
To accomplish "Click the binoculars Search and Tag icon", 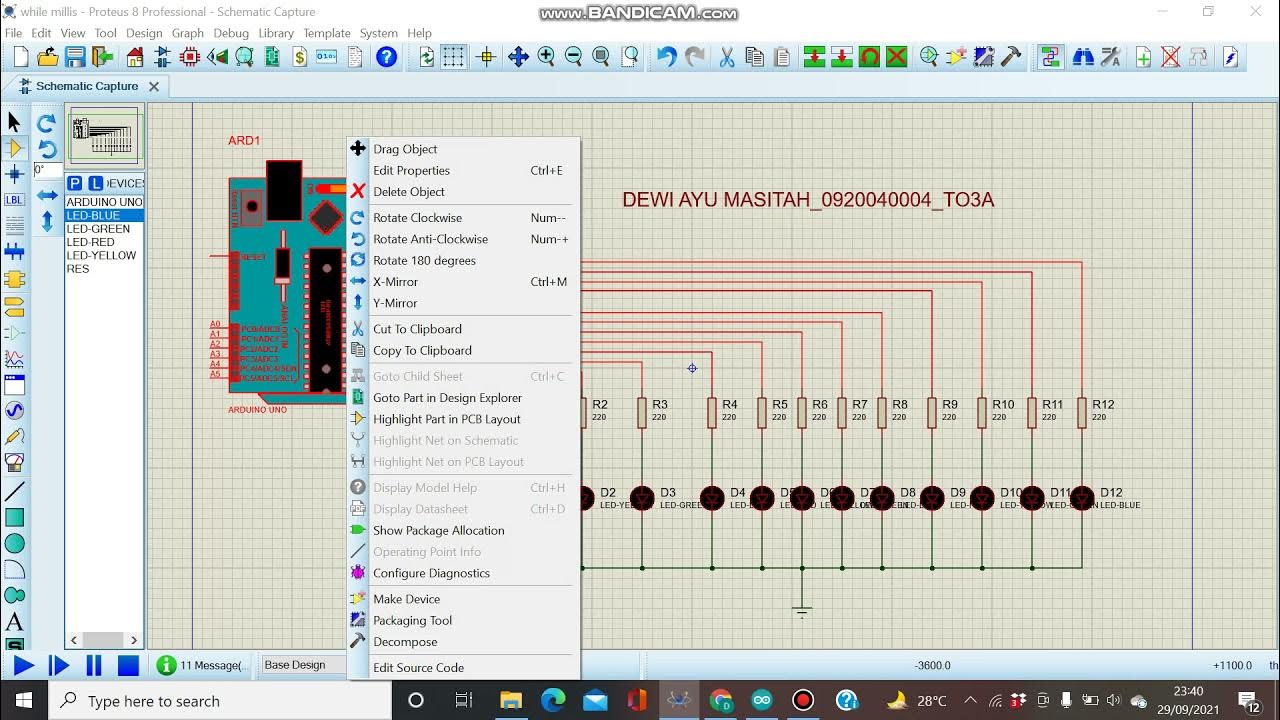I will pos(1082,58).
